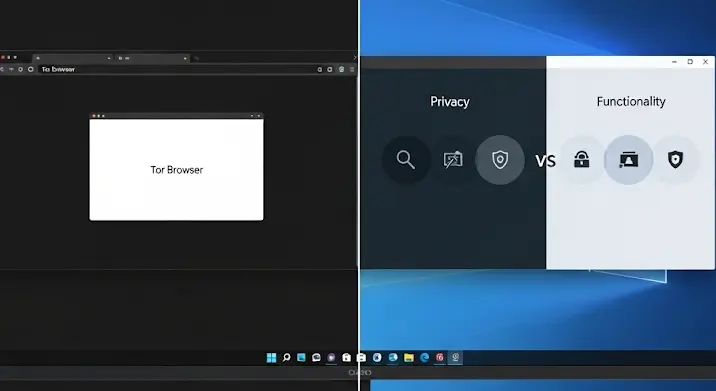Open the Windows Start menu

(x=271, y=358)
